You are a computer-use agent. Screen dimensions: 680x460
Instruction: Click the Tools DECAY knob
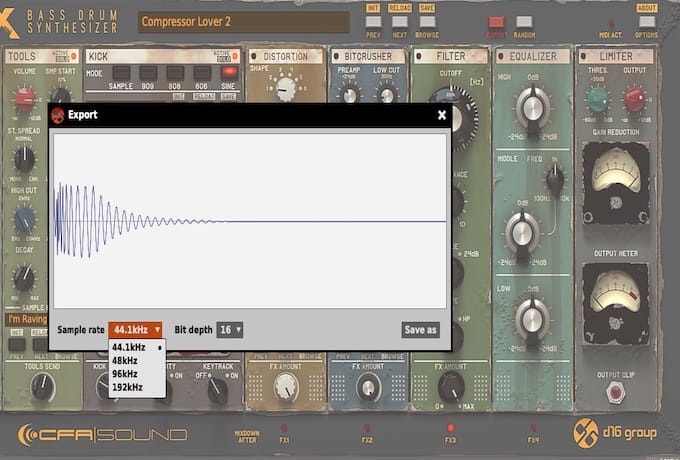24,278
